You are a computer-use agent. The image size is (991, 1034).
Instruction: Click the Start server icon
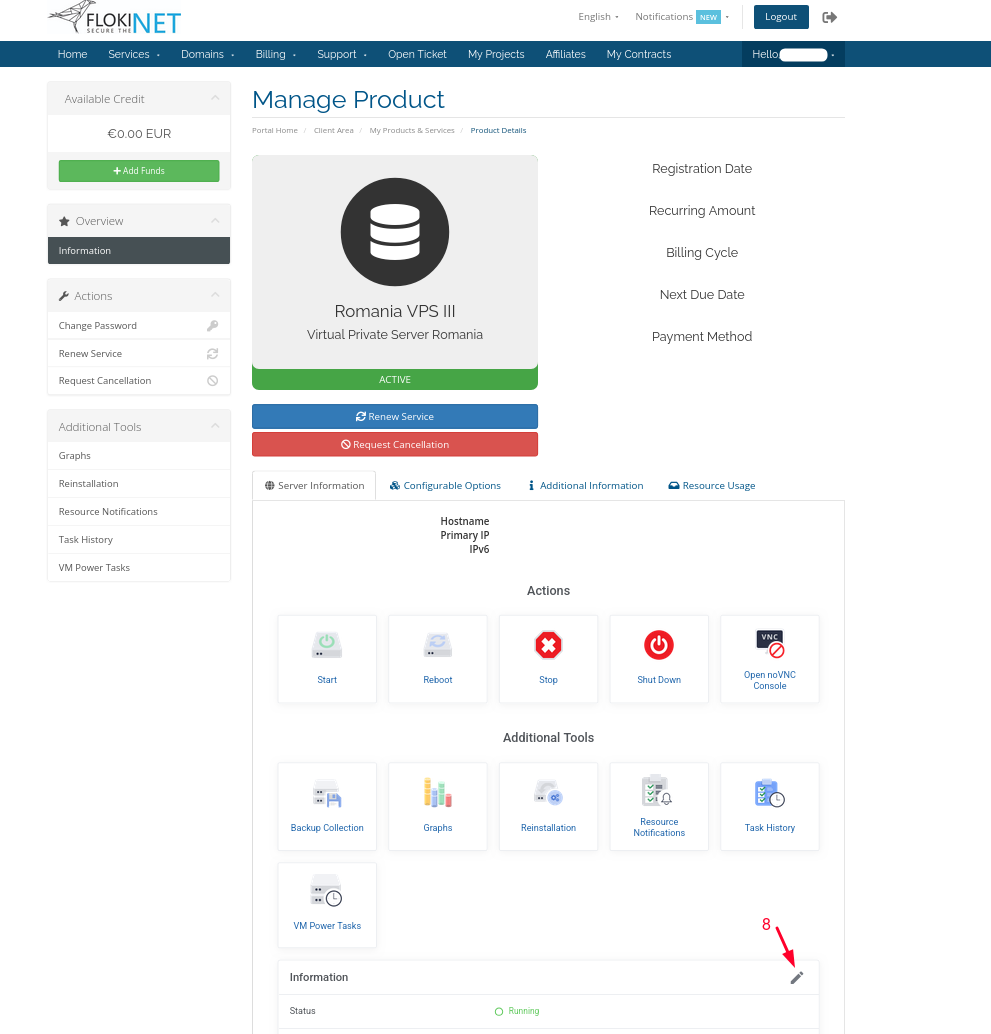point(327,646)
